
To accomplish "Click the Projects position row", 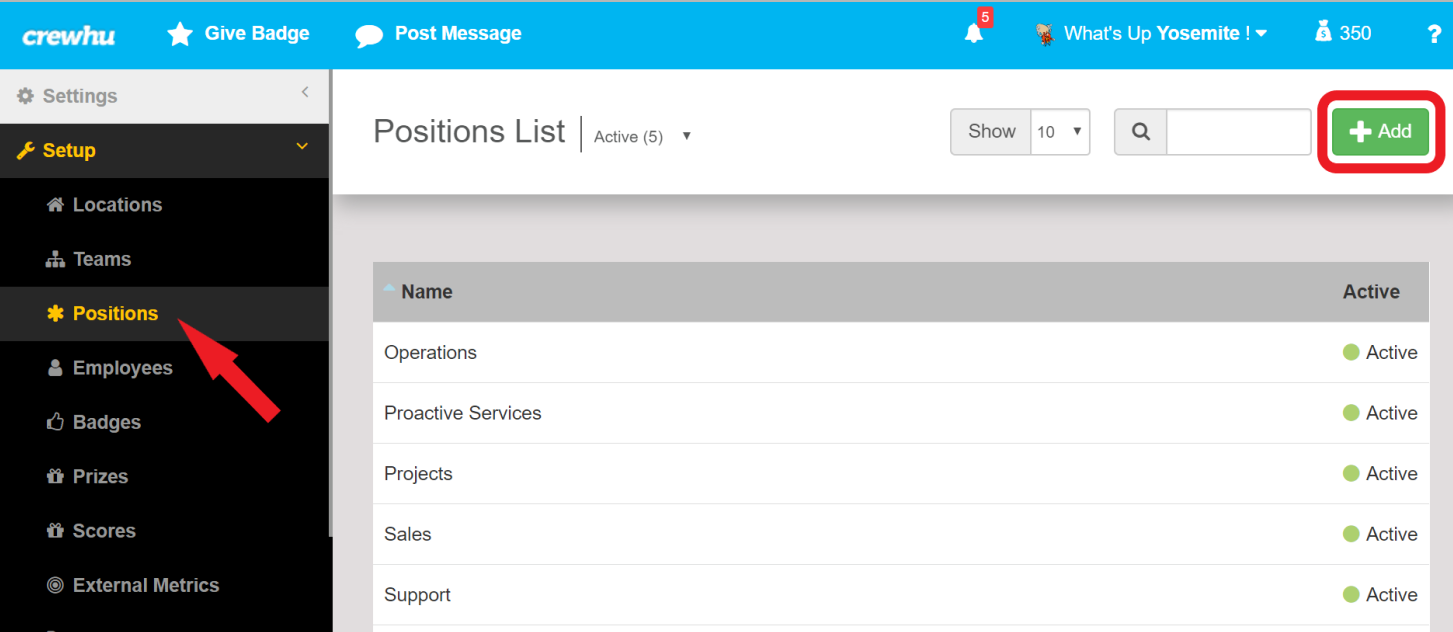I will 901,474.
